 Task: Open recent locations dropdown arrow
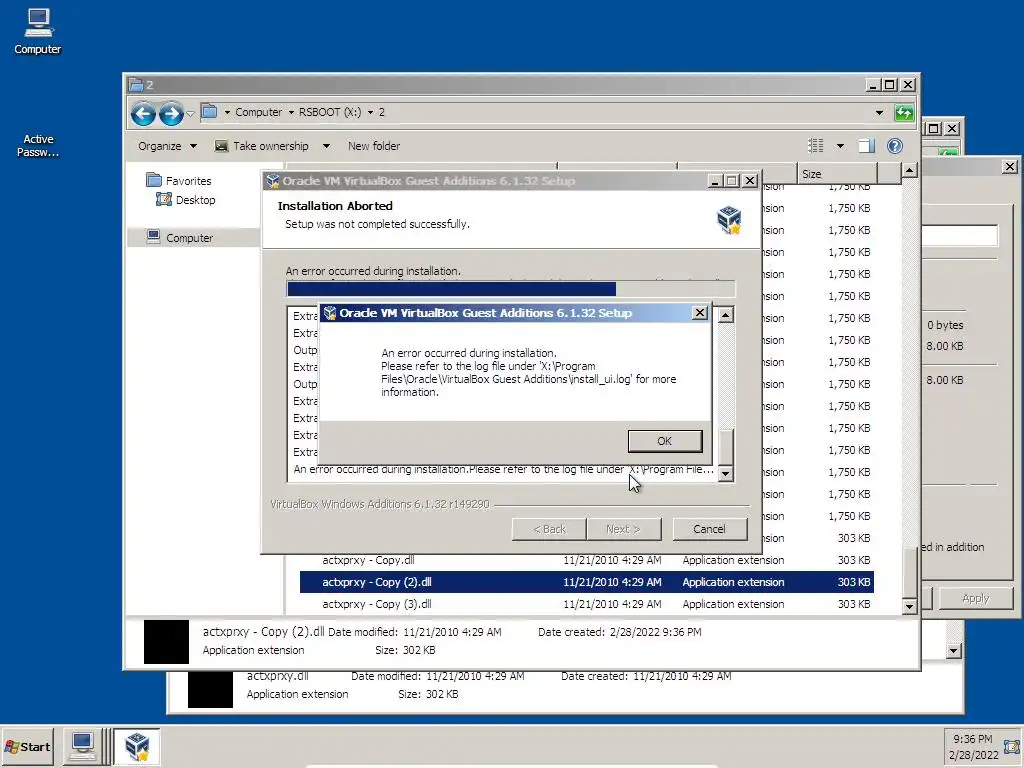(x=190, y=114)
